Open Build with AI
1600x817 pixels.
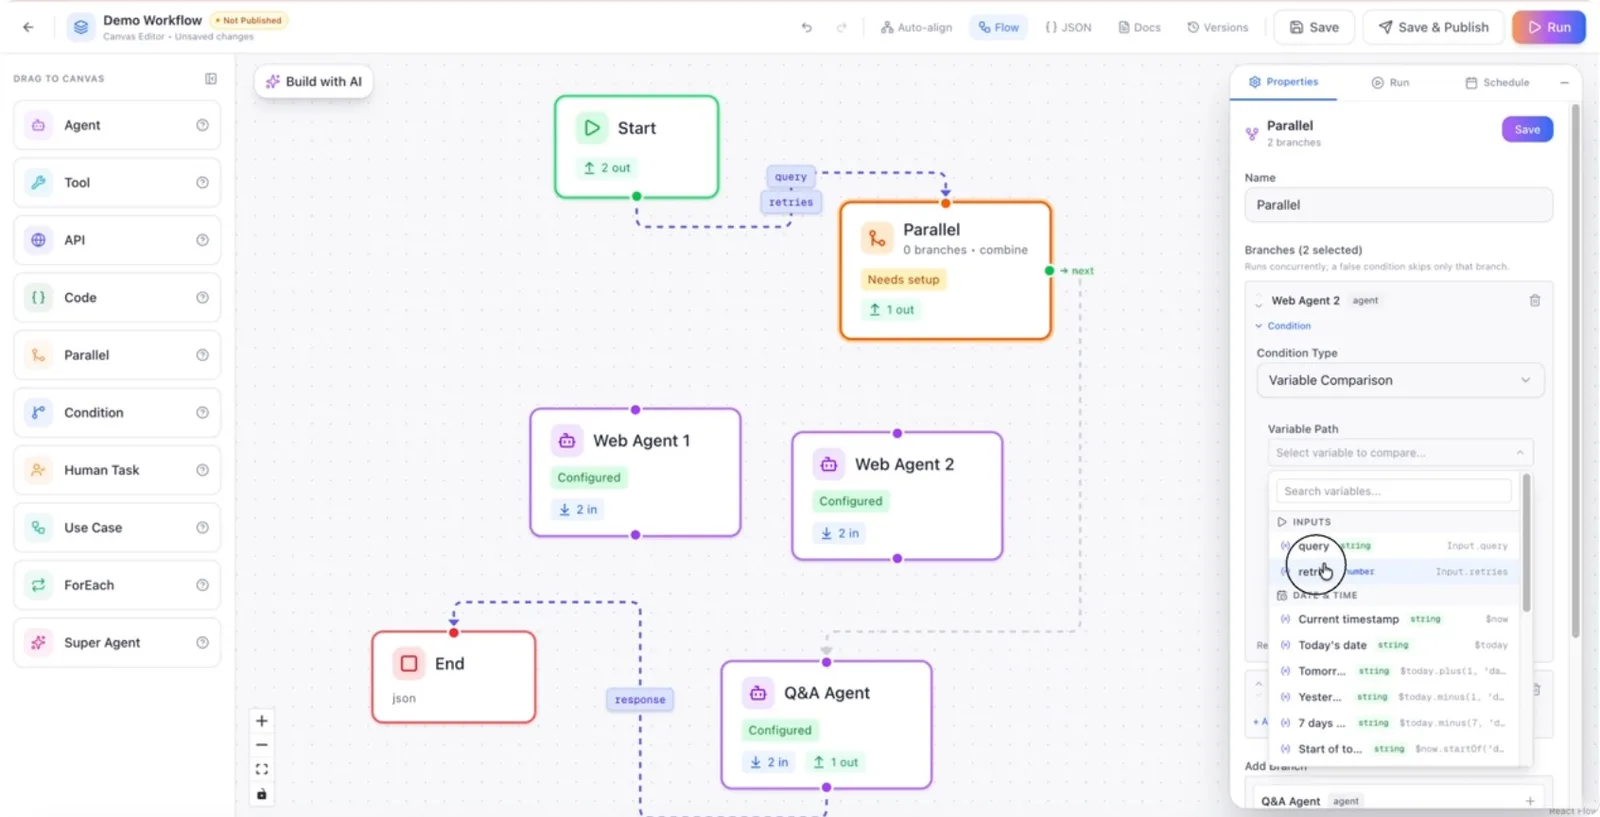tap(314, 82)
